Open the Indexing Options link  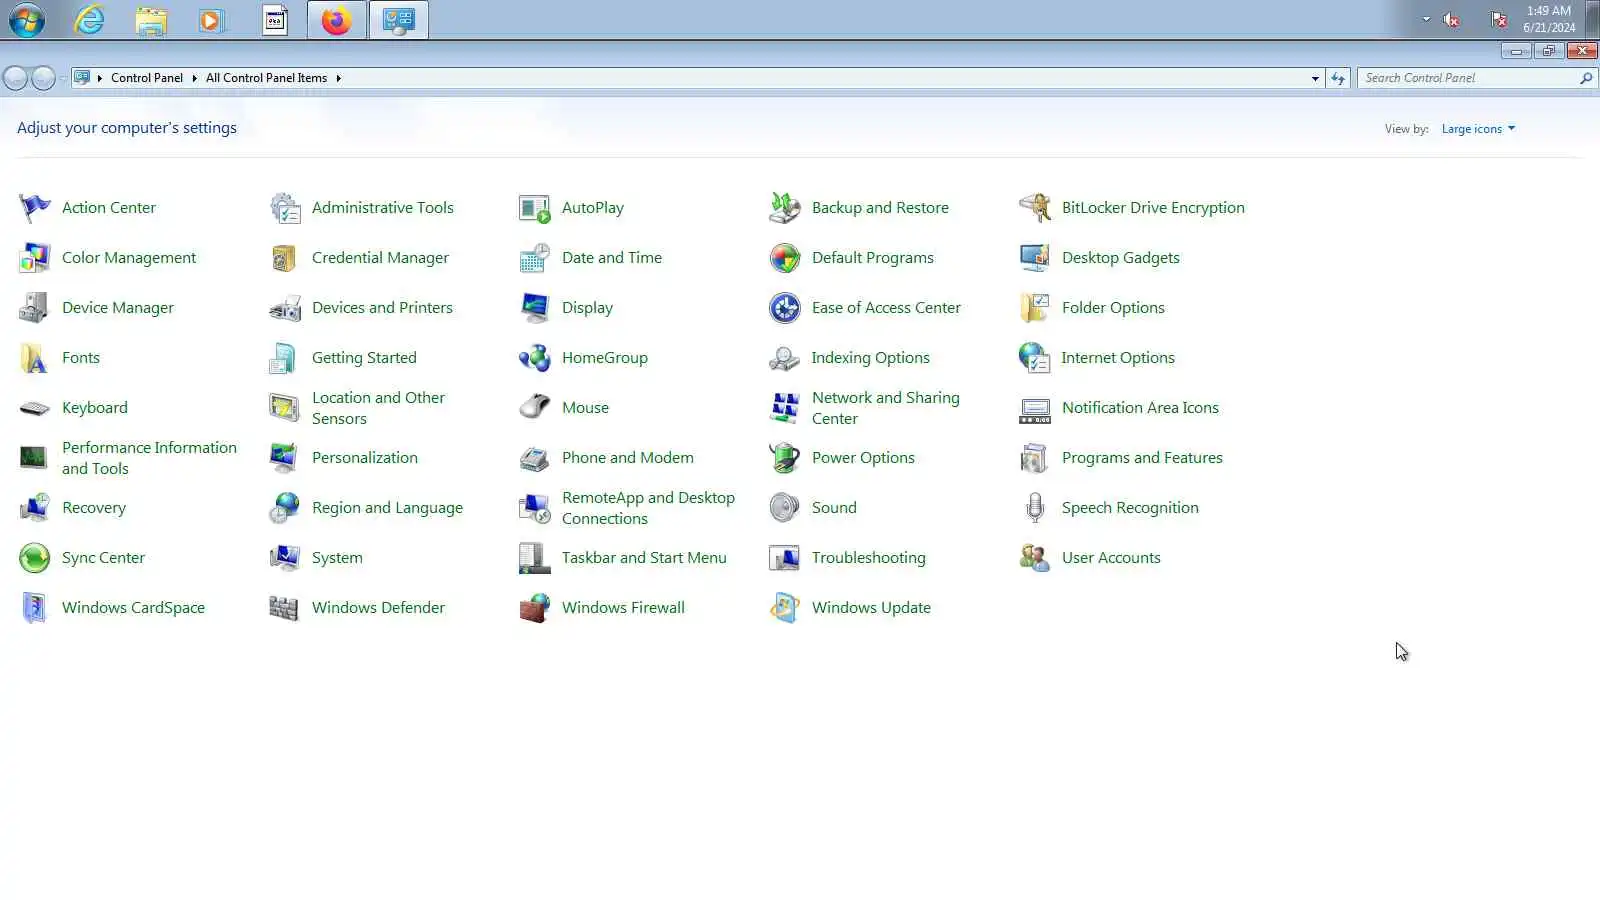tap(870, 358)
